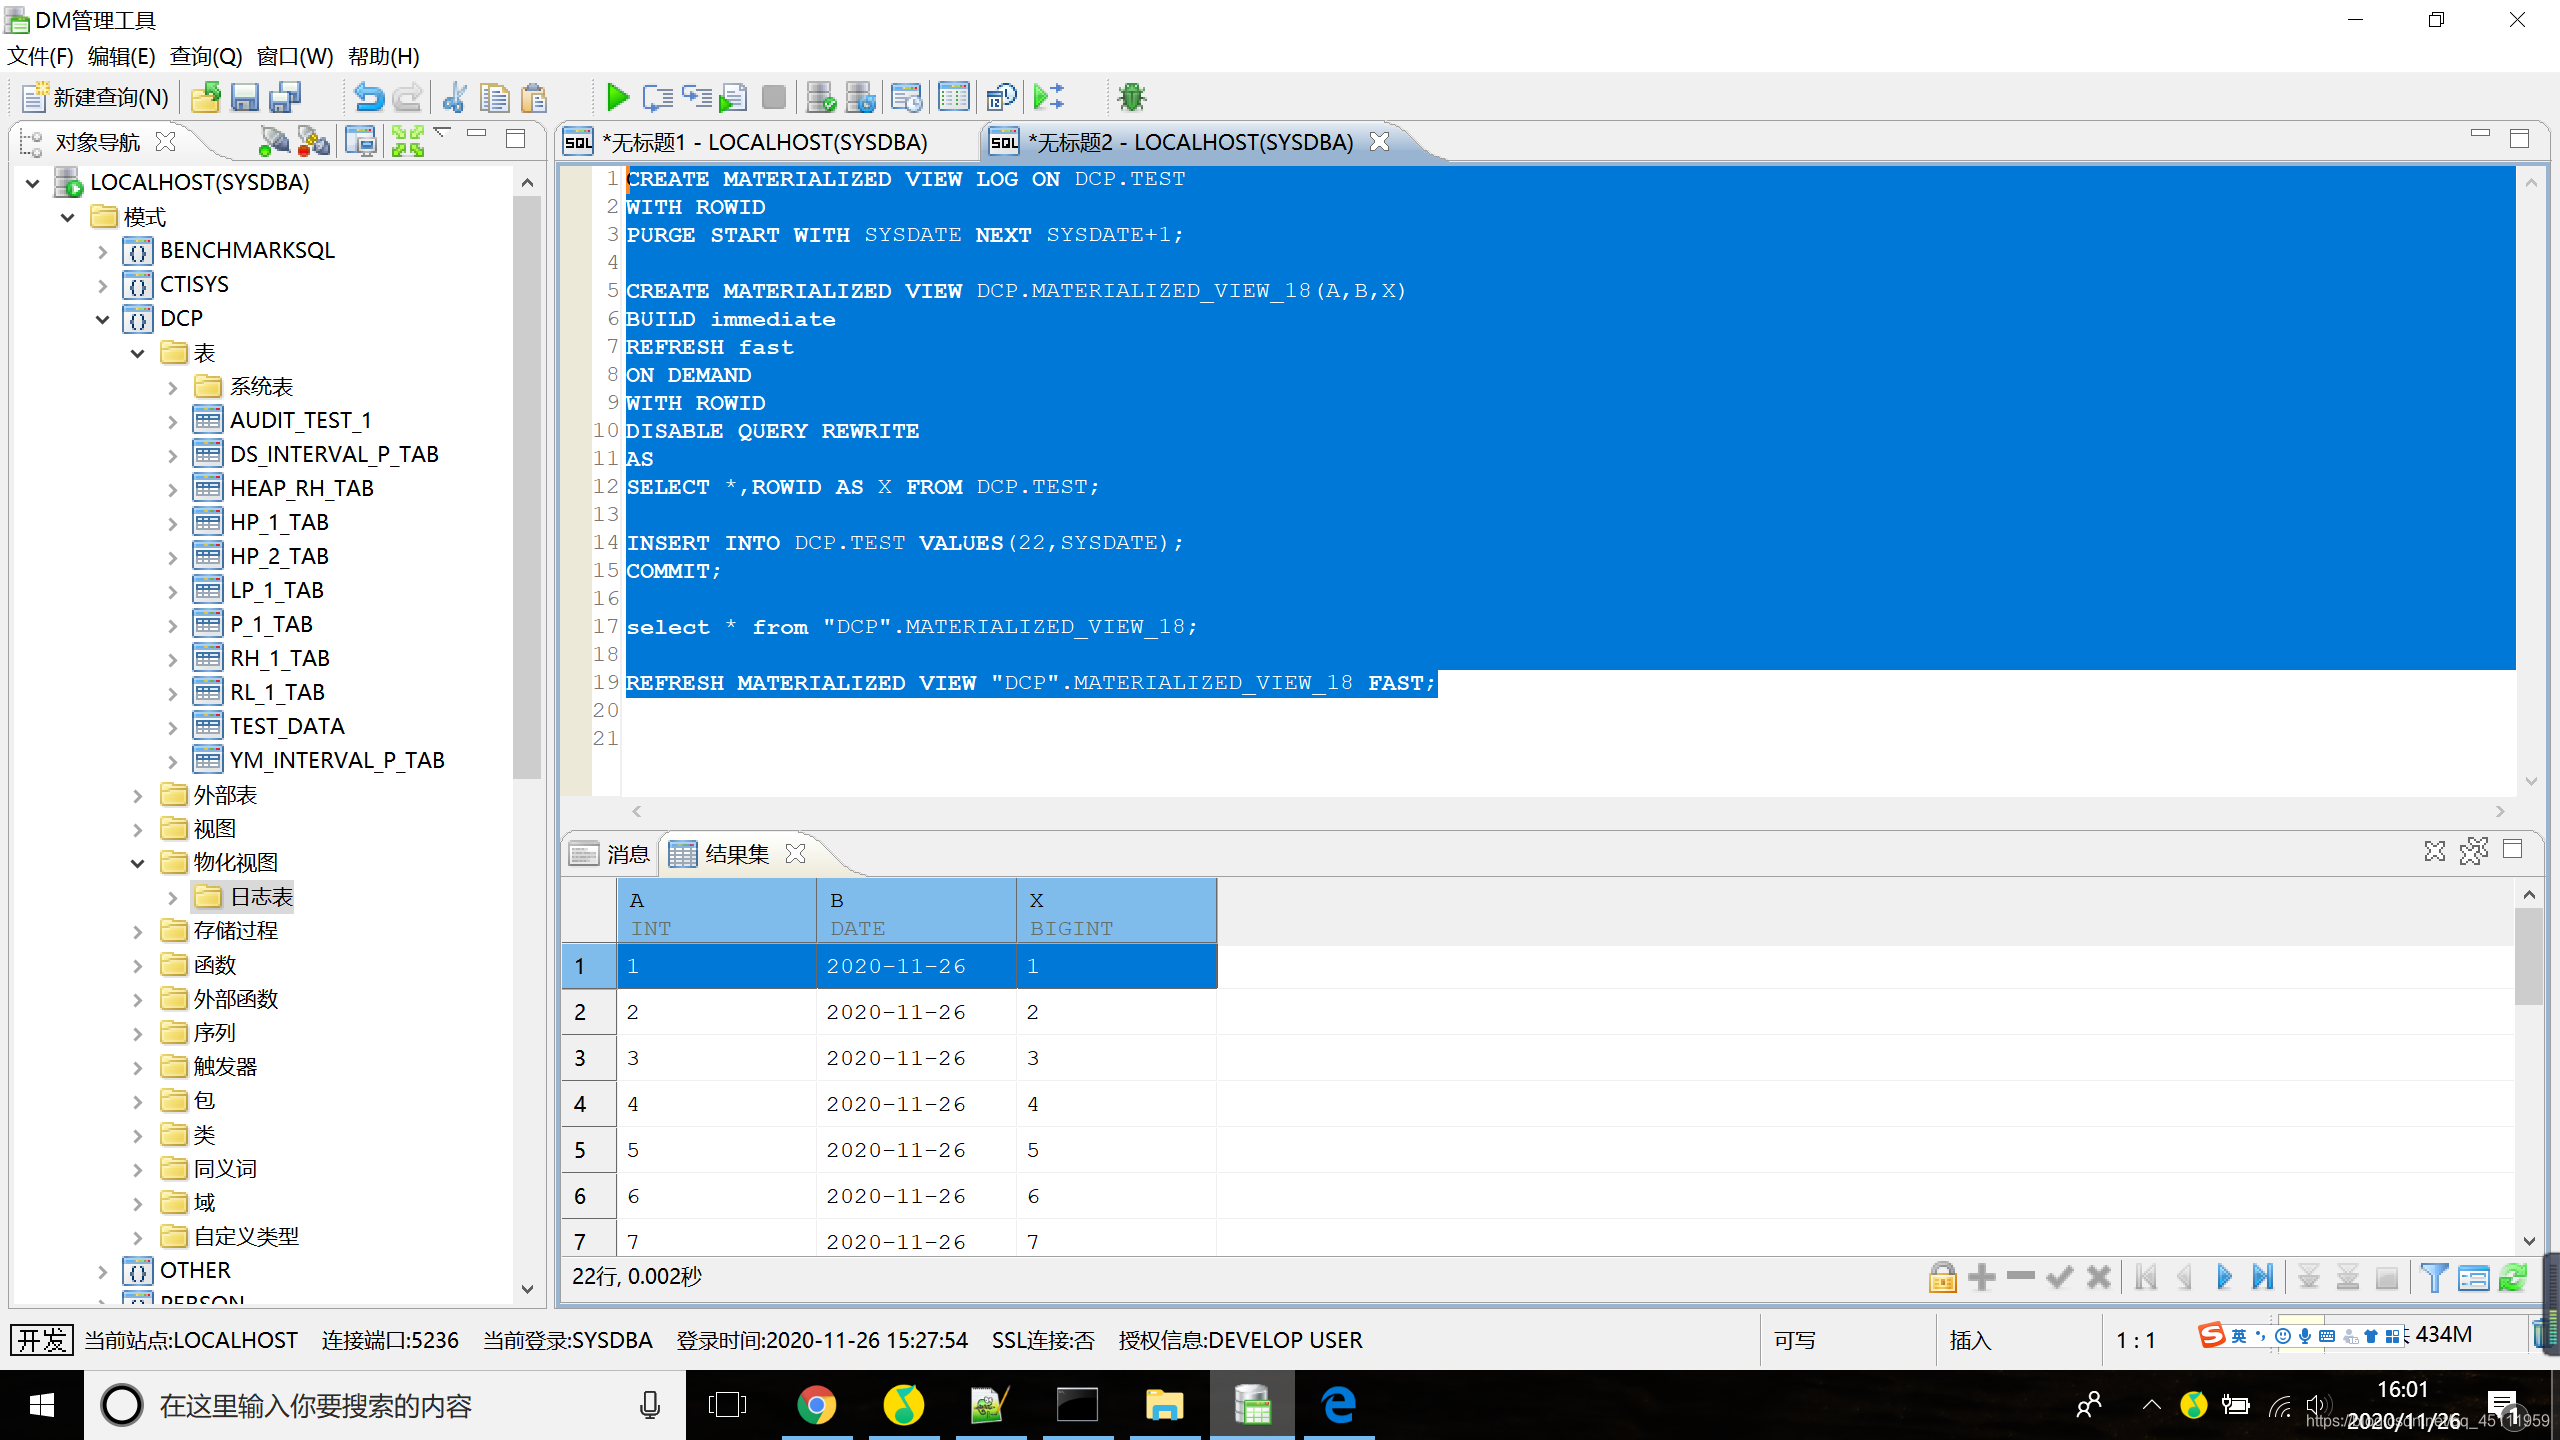Click the debug bug icon in toolbar

point(1132,97)
